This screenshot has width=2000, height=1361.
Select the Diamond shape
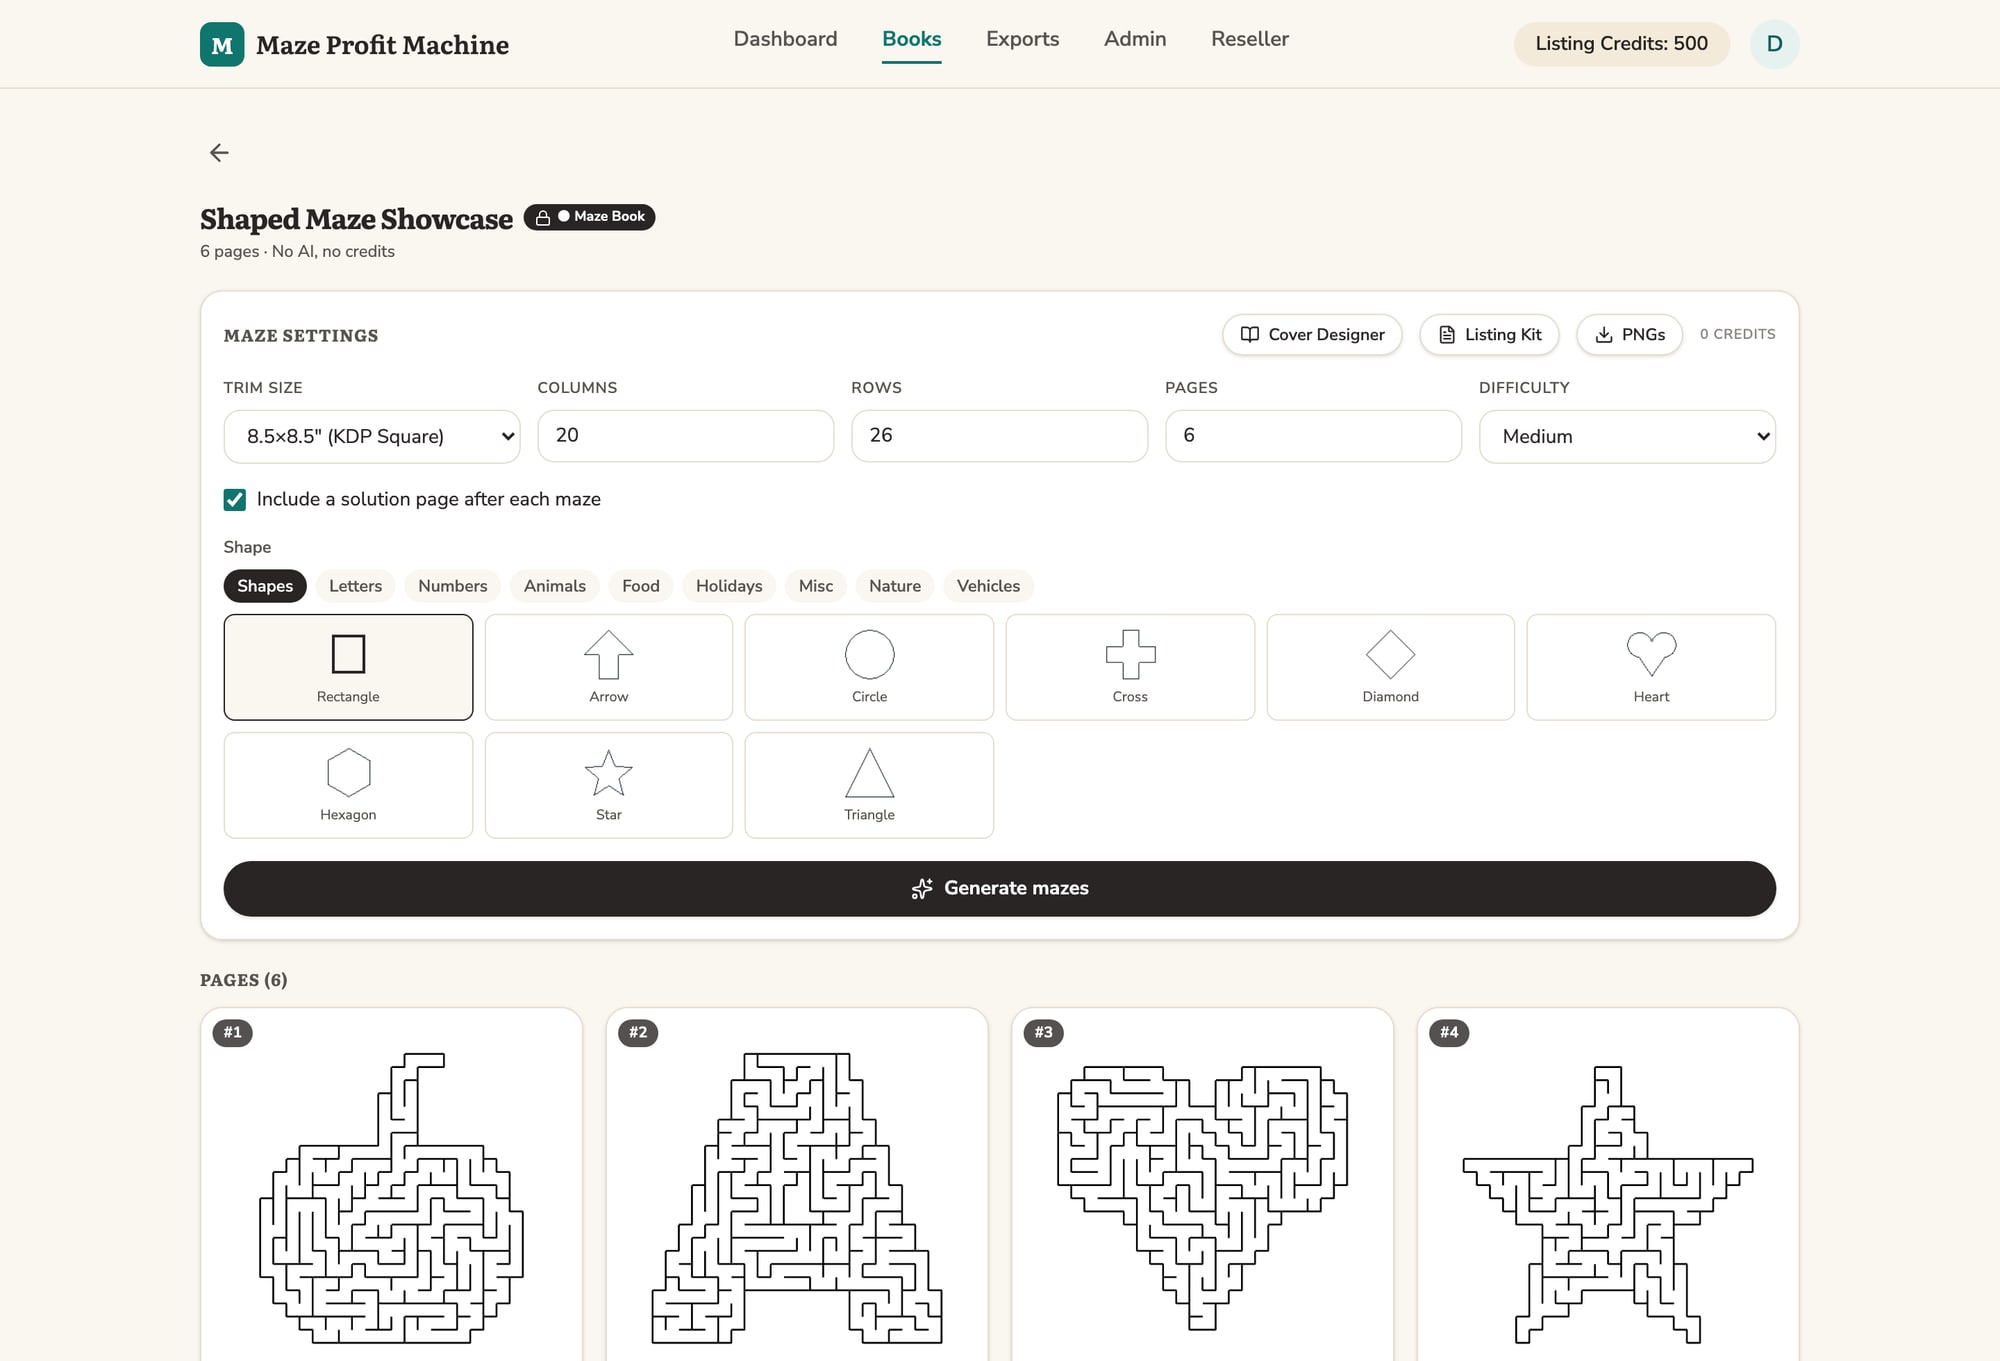(x=1391, y=667)
